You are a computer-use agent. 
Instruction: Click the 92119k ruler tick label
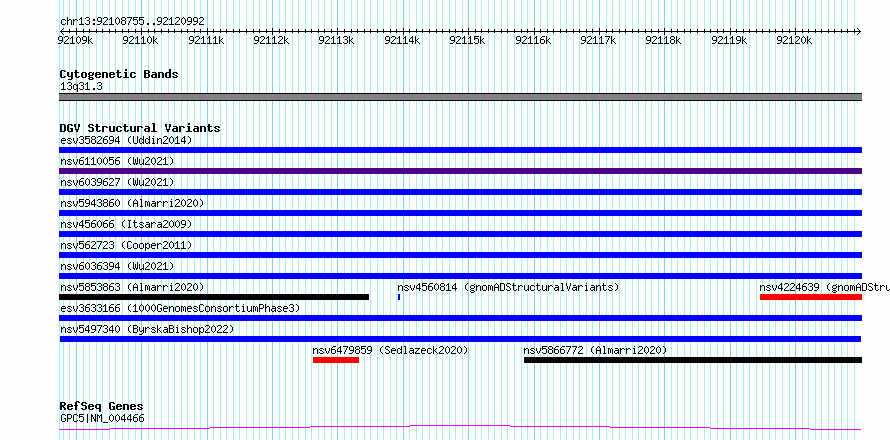click(729, 40)
